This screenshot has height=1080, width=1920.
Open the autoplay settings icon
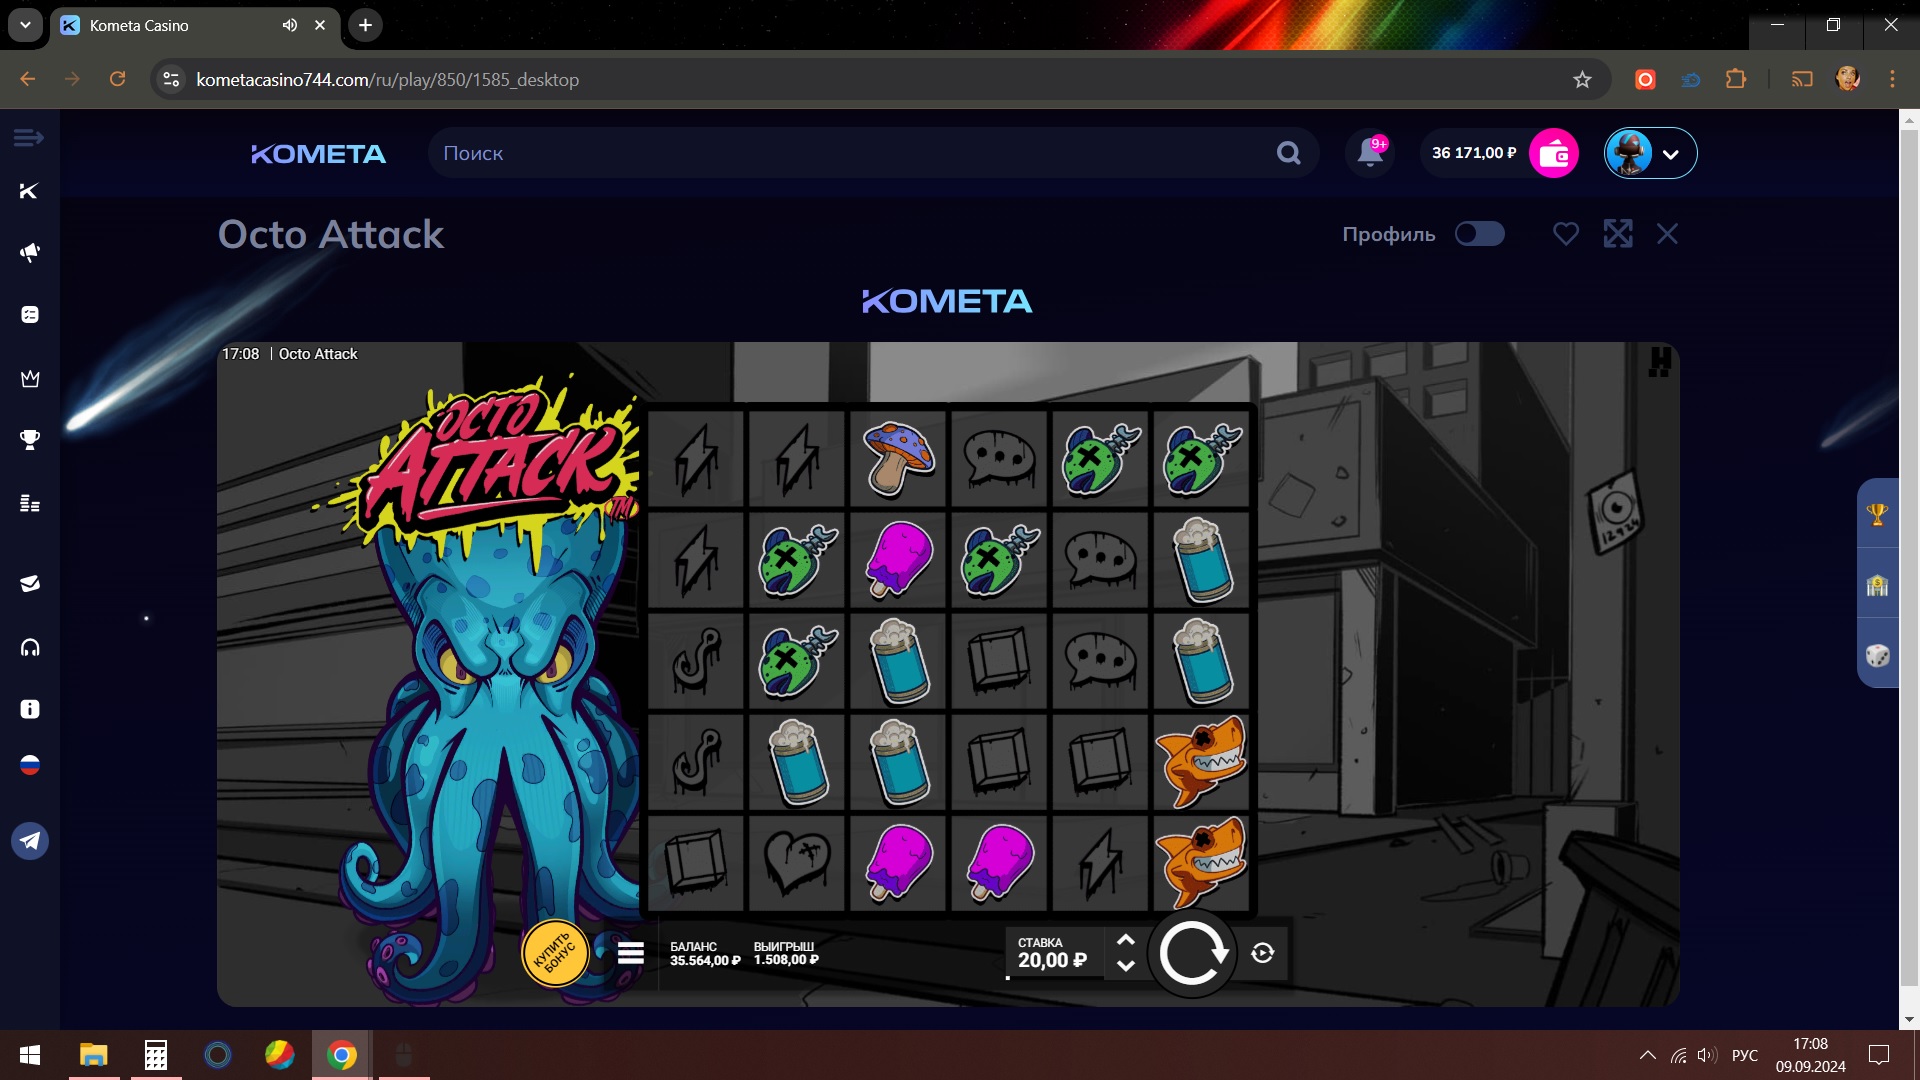click(1263, 953)
